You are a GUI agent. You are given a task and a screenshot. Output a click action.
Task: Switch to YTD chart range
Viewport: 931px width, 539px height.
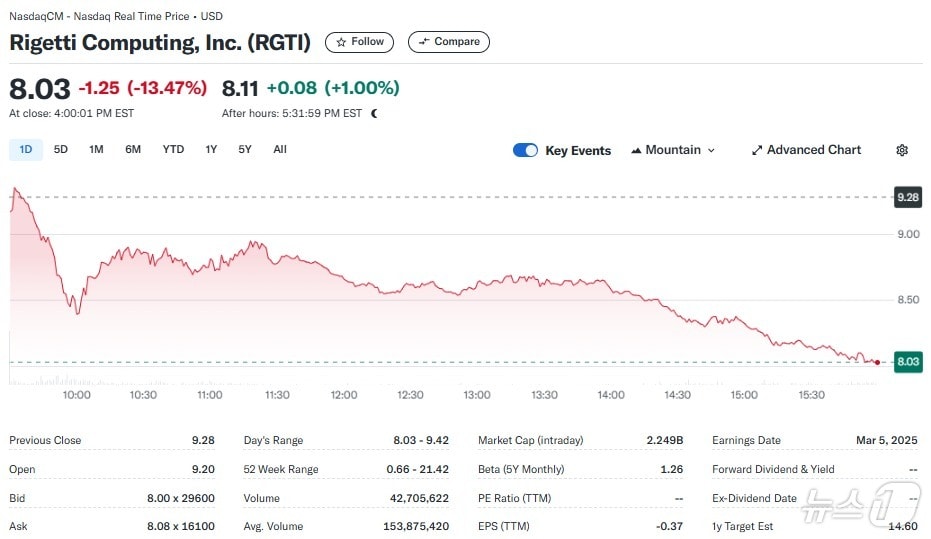[x=173, y=150]
